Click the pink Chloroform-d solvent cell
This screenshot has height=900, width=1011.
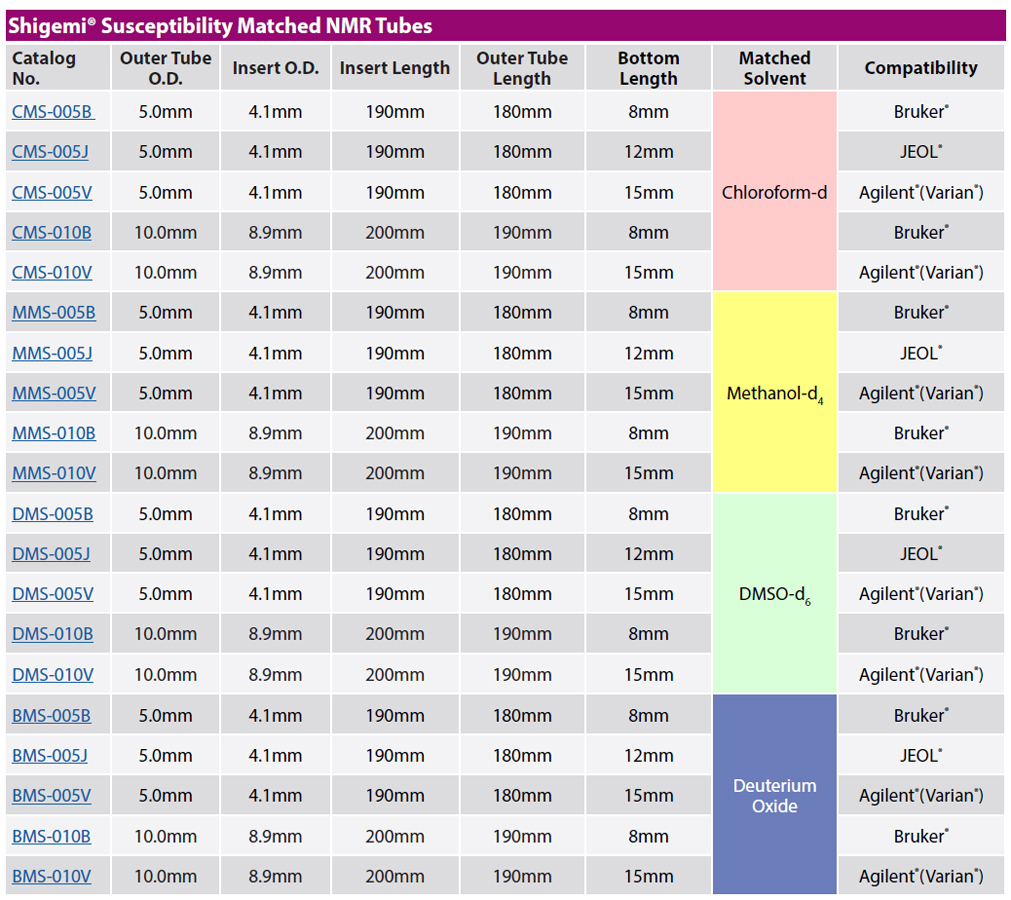pos(774,192)
